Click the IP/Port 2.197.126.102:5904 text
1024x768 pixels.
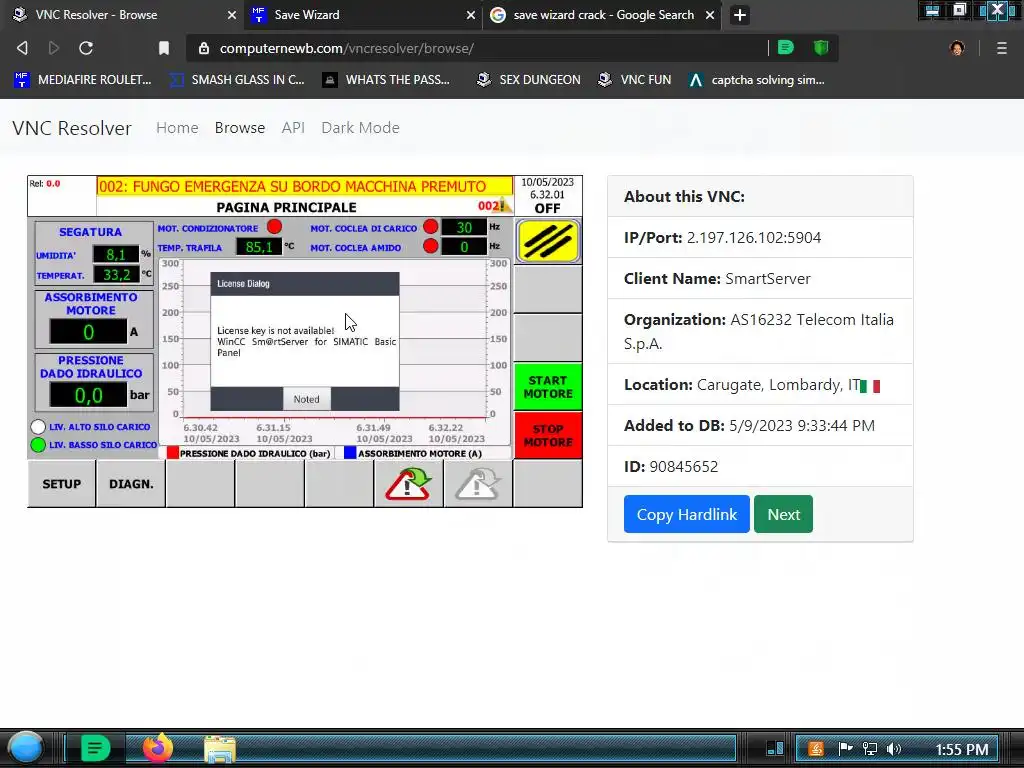tap(722, 237)
